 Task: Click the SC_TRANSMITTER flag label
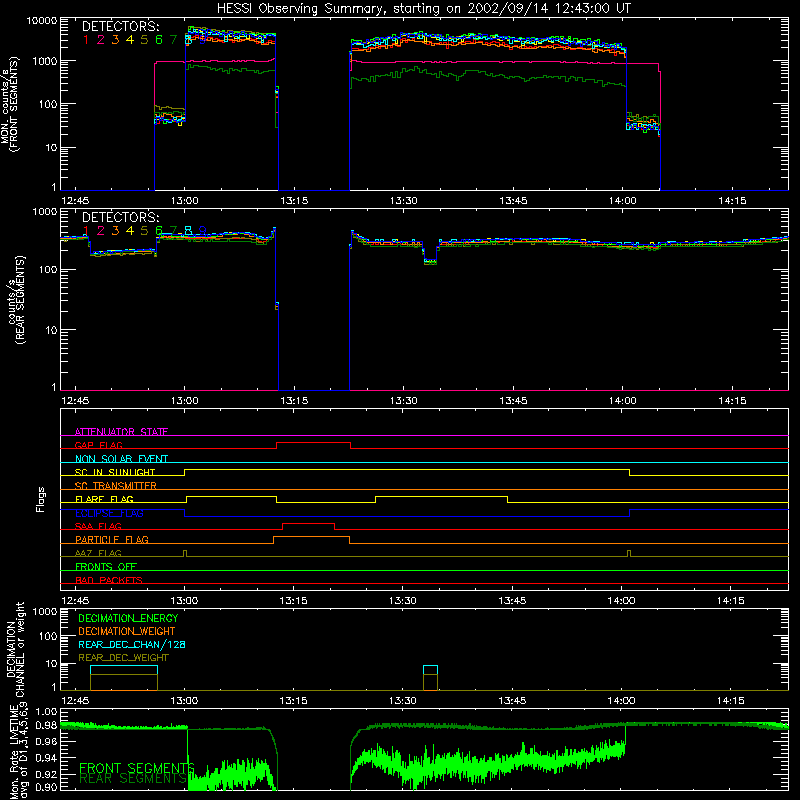click(x=116, y=486)
